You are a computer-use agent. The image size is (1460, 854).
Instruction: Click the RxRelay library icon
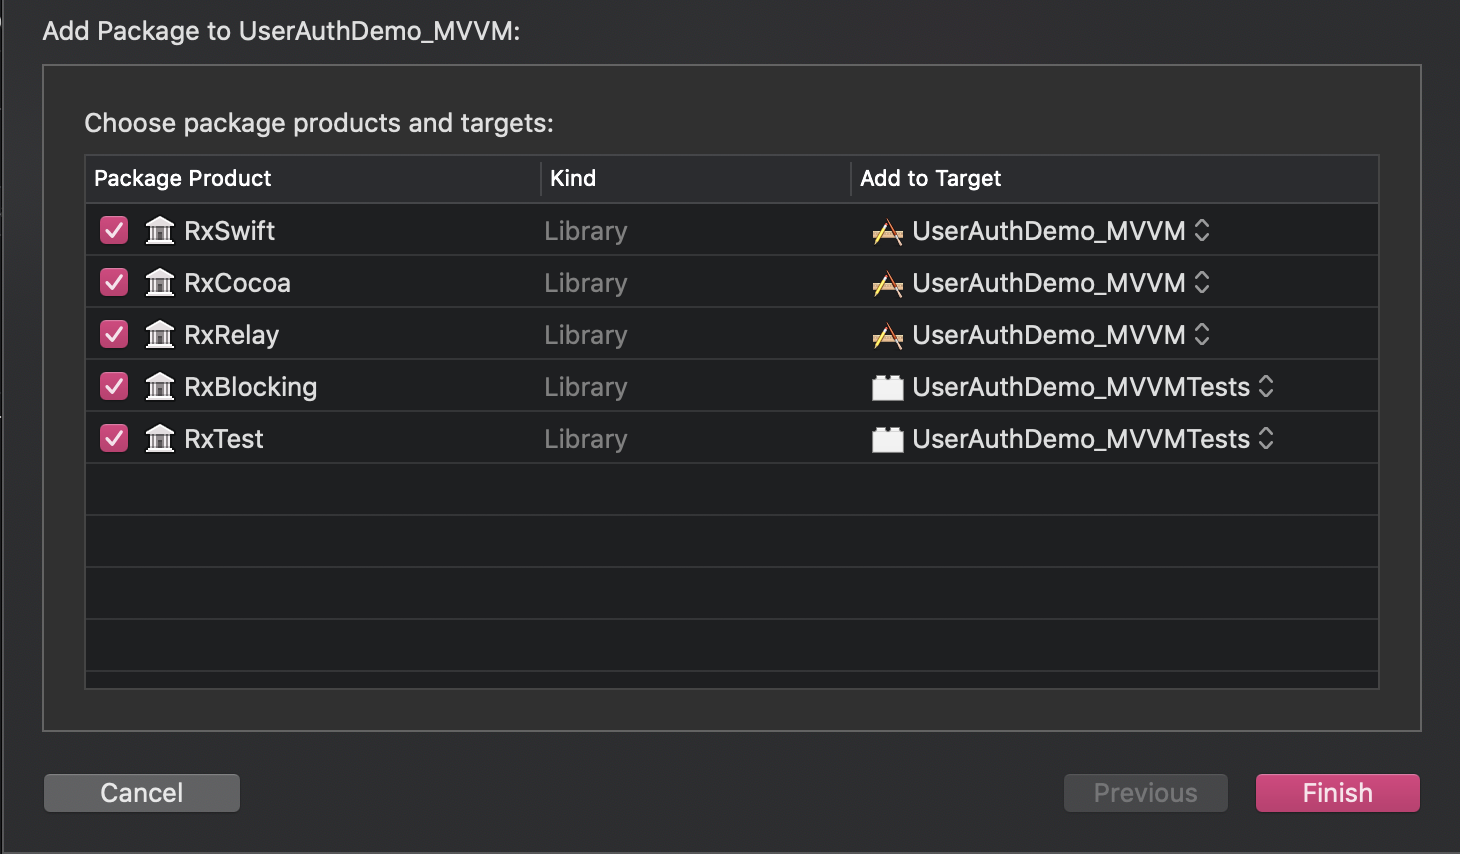[160, 335]
